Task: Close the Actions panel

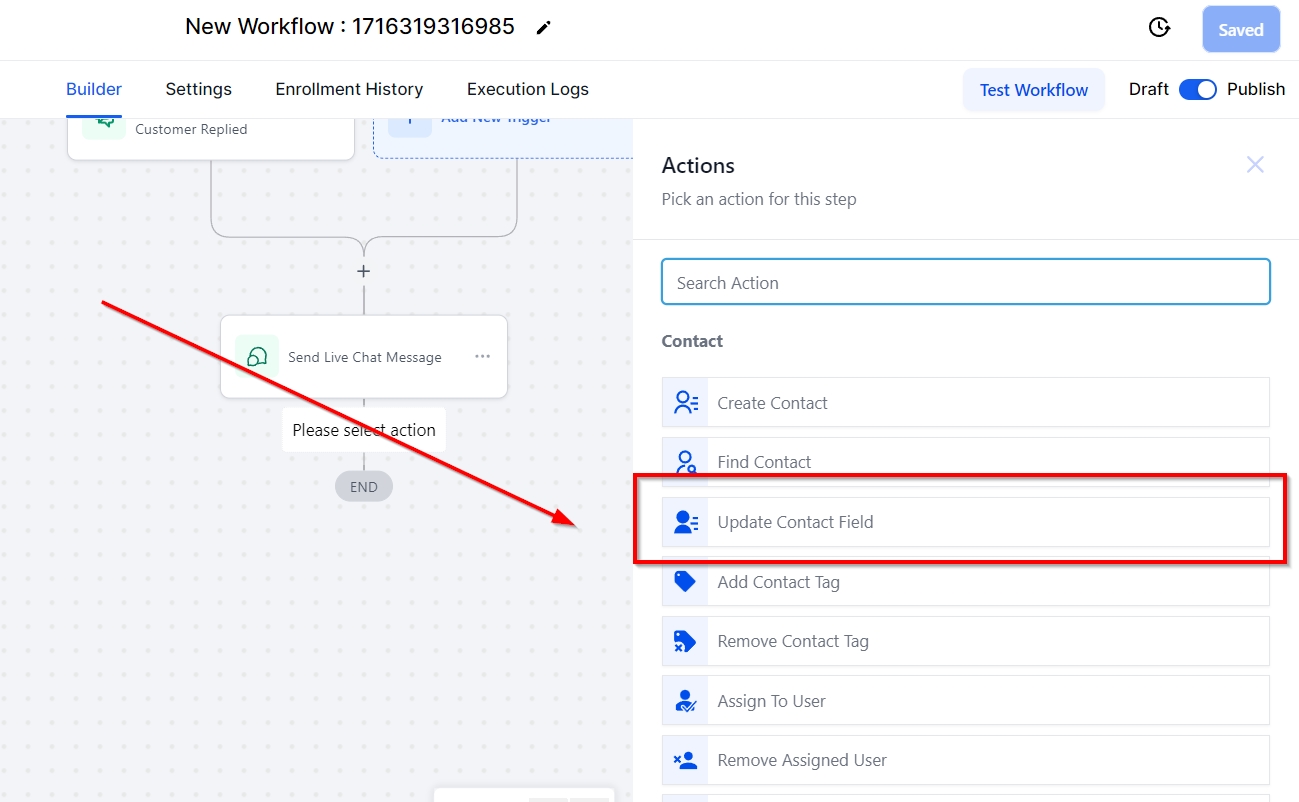Action: point(1255,165)
